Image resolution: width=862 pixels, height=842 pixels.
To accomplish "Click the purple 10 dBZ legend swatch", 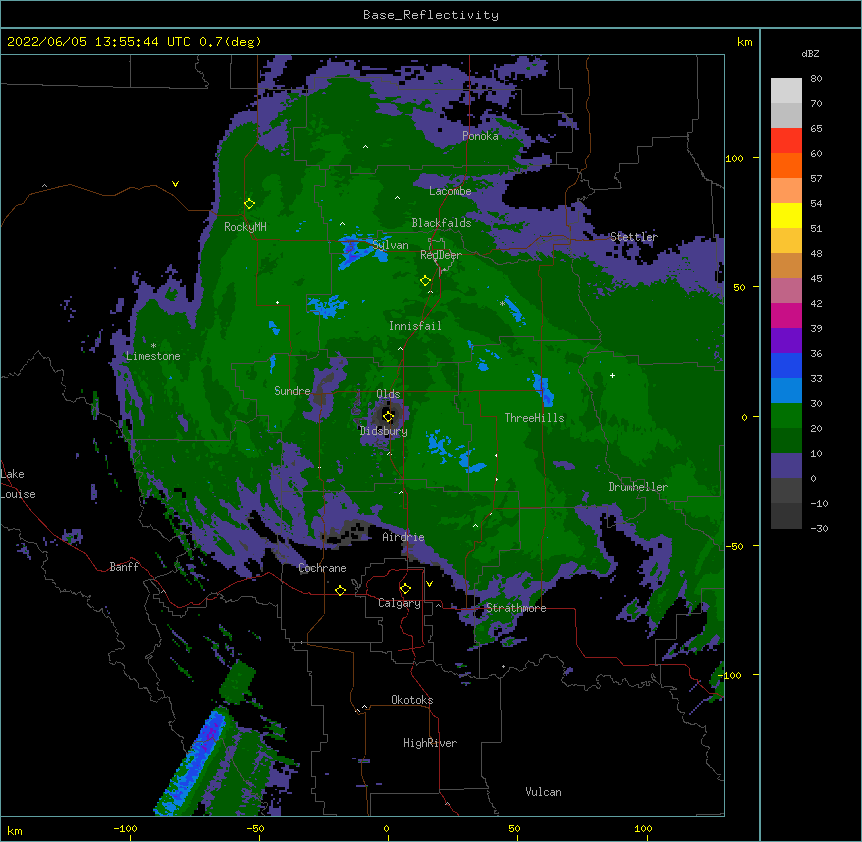I will [786, 466].
